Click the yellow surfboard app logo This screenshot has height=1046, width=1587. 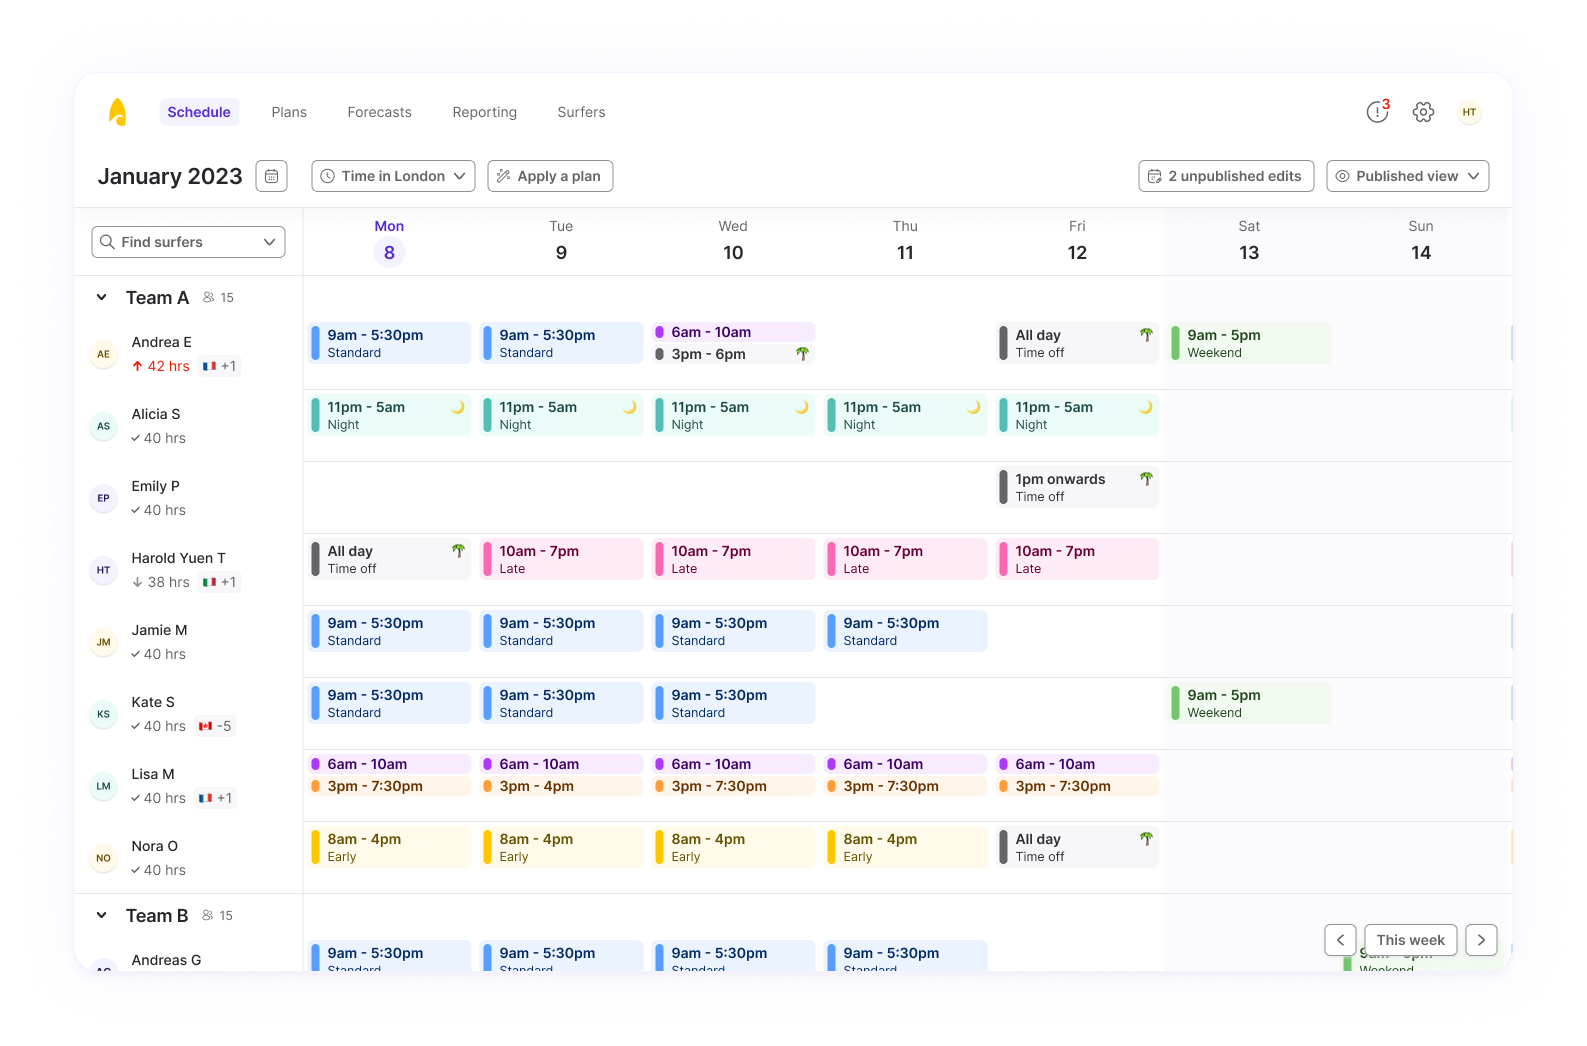coord(118,112)
